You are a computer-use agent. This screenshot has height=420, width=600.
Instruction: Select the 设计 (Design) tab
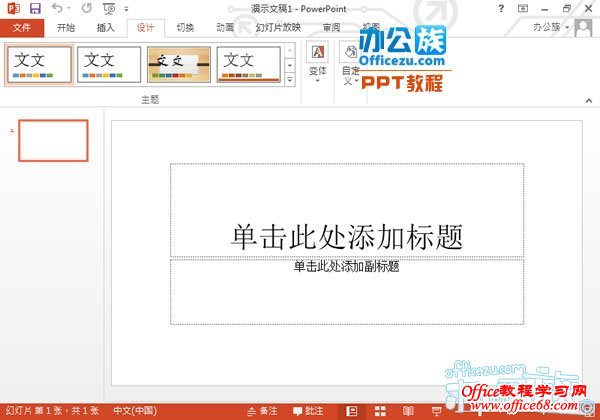pos(145,28)
